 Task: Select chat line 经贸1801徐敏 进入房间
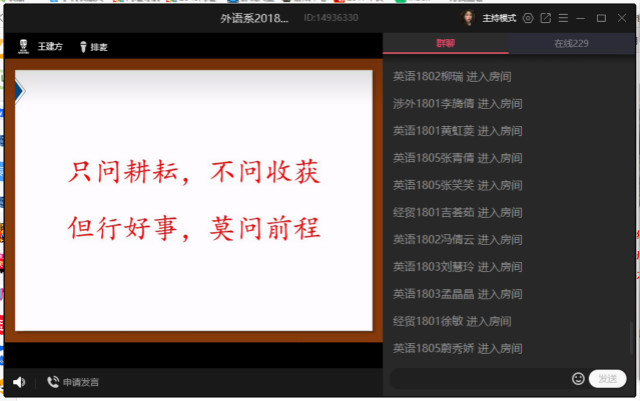[452, 321]
